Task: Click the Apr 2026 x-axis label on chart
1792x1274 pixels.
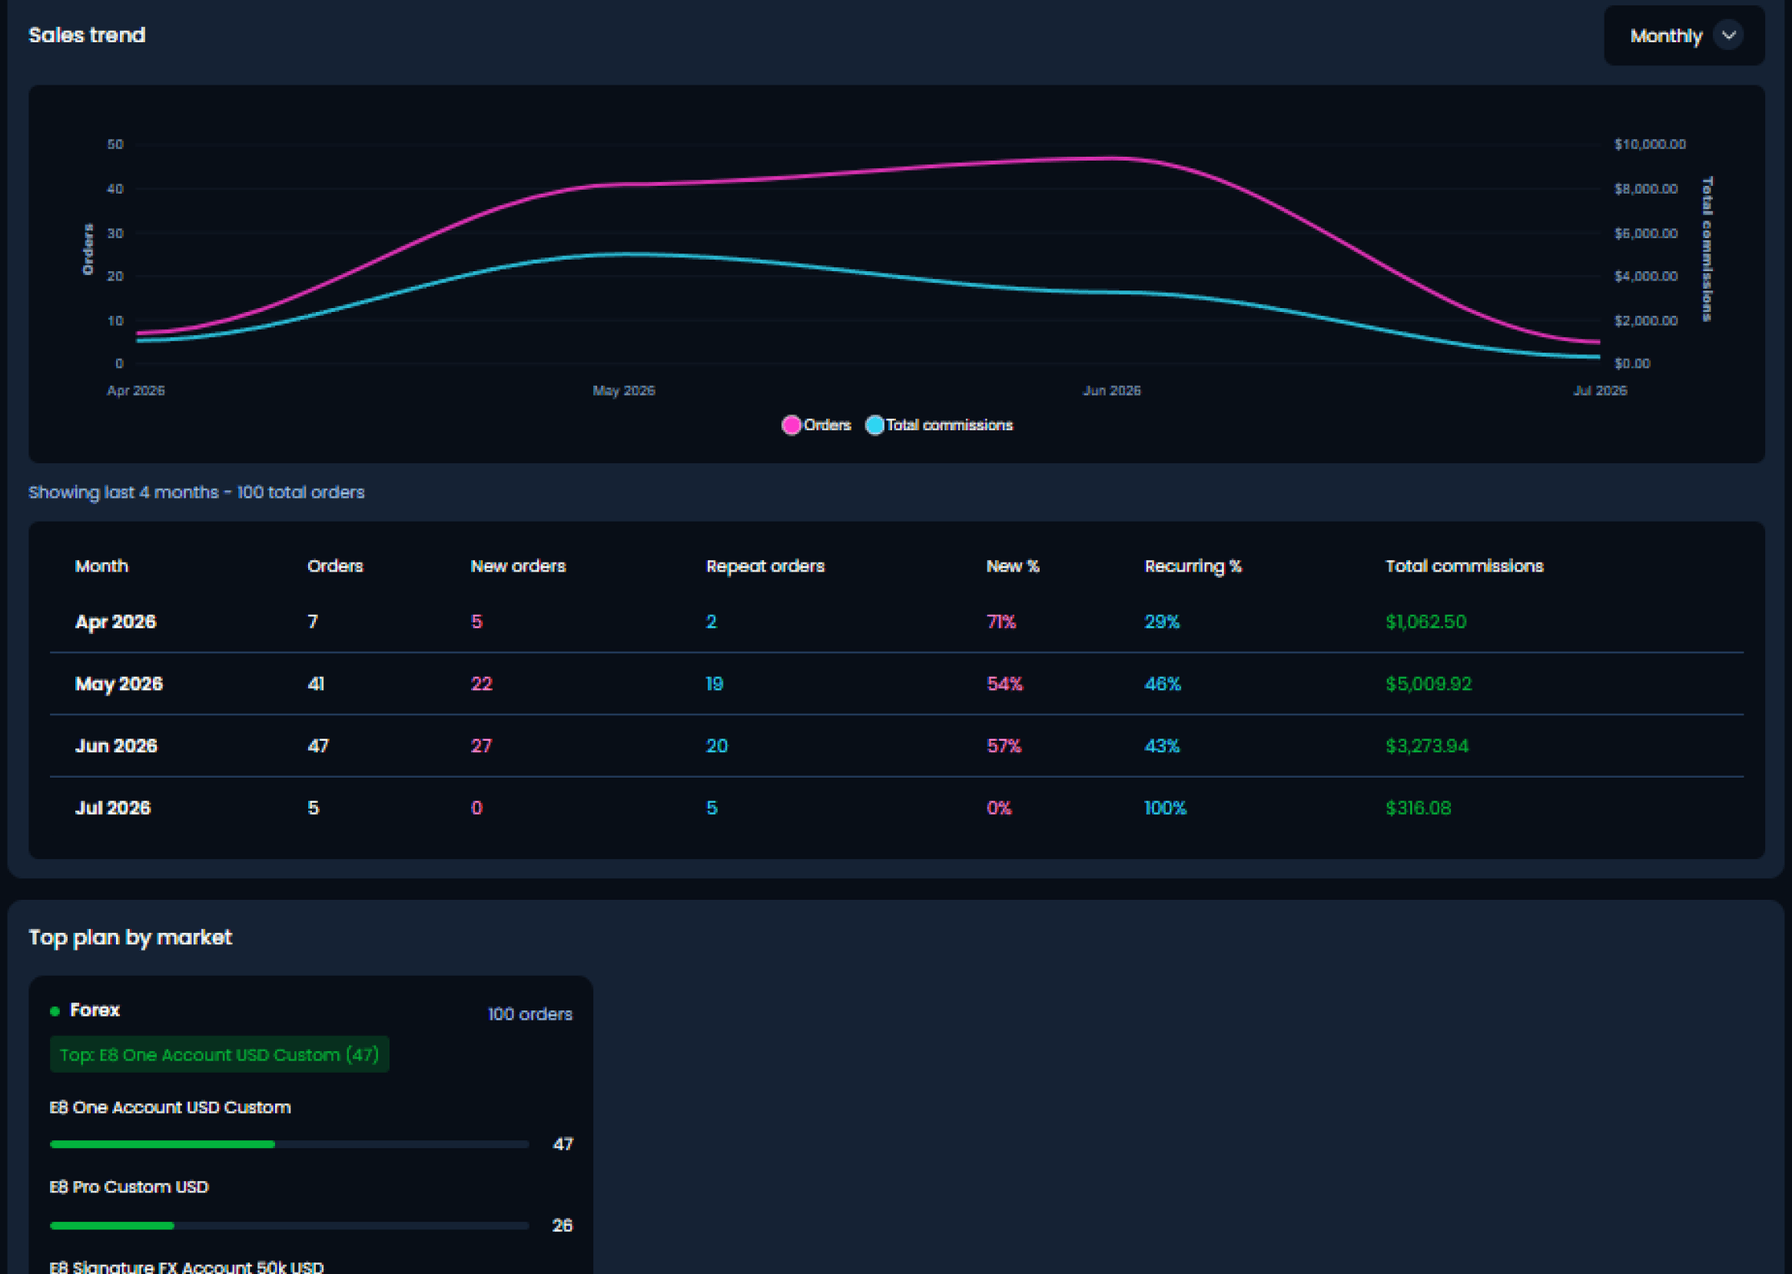Action: pyautogui.click(x=136, y=390)
